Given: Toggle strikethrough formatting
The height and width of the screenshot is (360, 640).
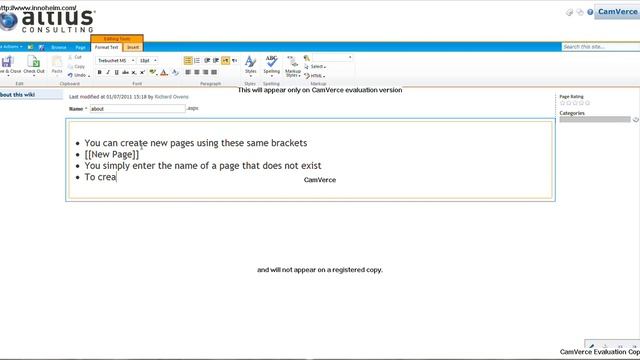Looking at the screenshot, I should (125, 72).
